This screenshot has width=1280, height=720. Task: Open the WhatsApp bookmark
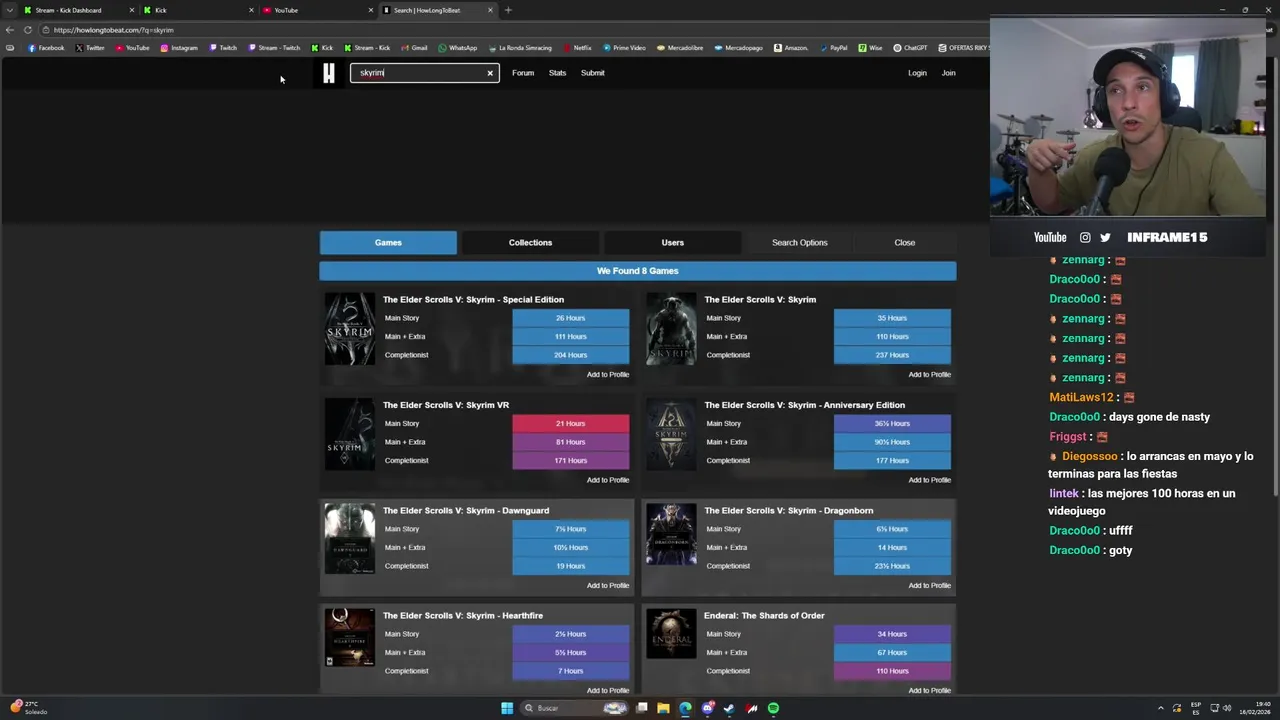[458, 48]
